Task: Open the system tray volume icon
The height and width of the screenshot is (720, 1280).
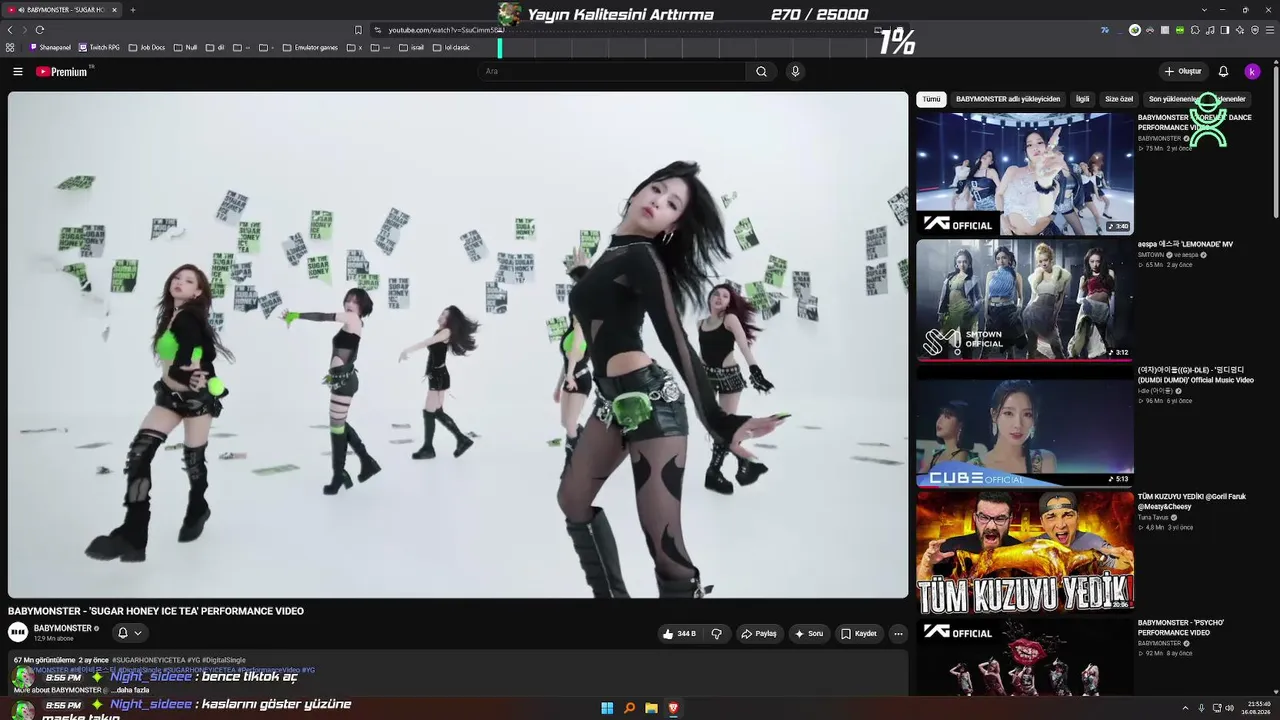Action: (1229, 708)
